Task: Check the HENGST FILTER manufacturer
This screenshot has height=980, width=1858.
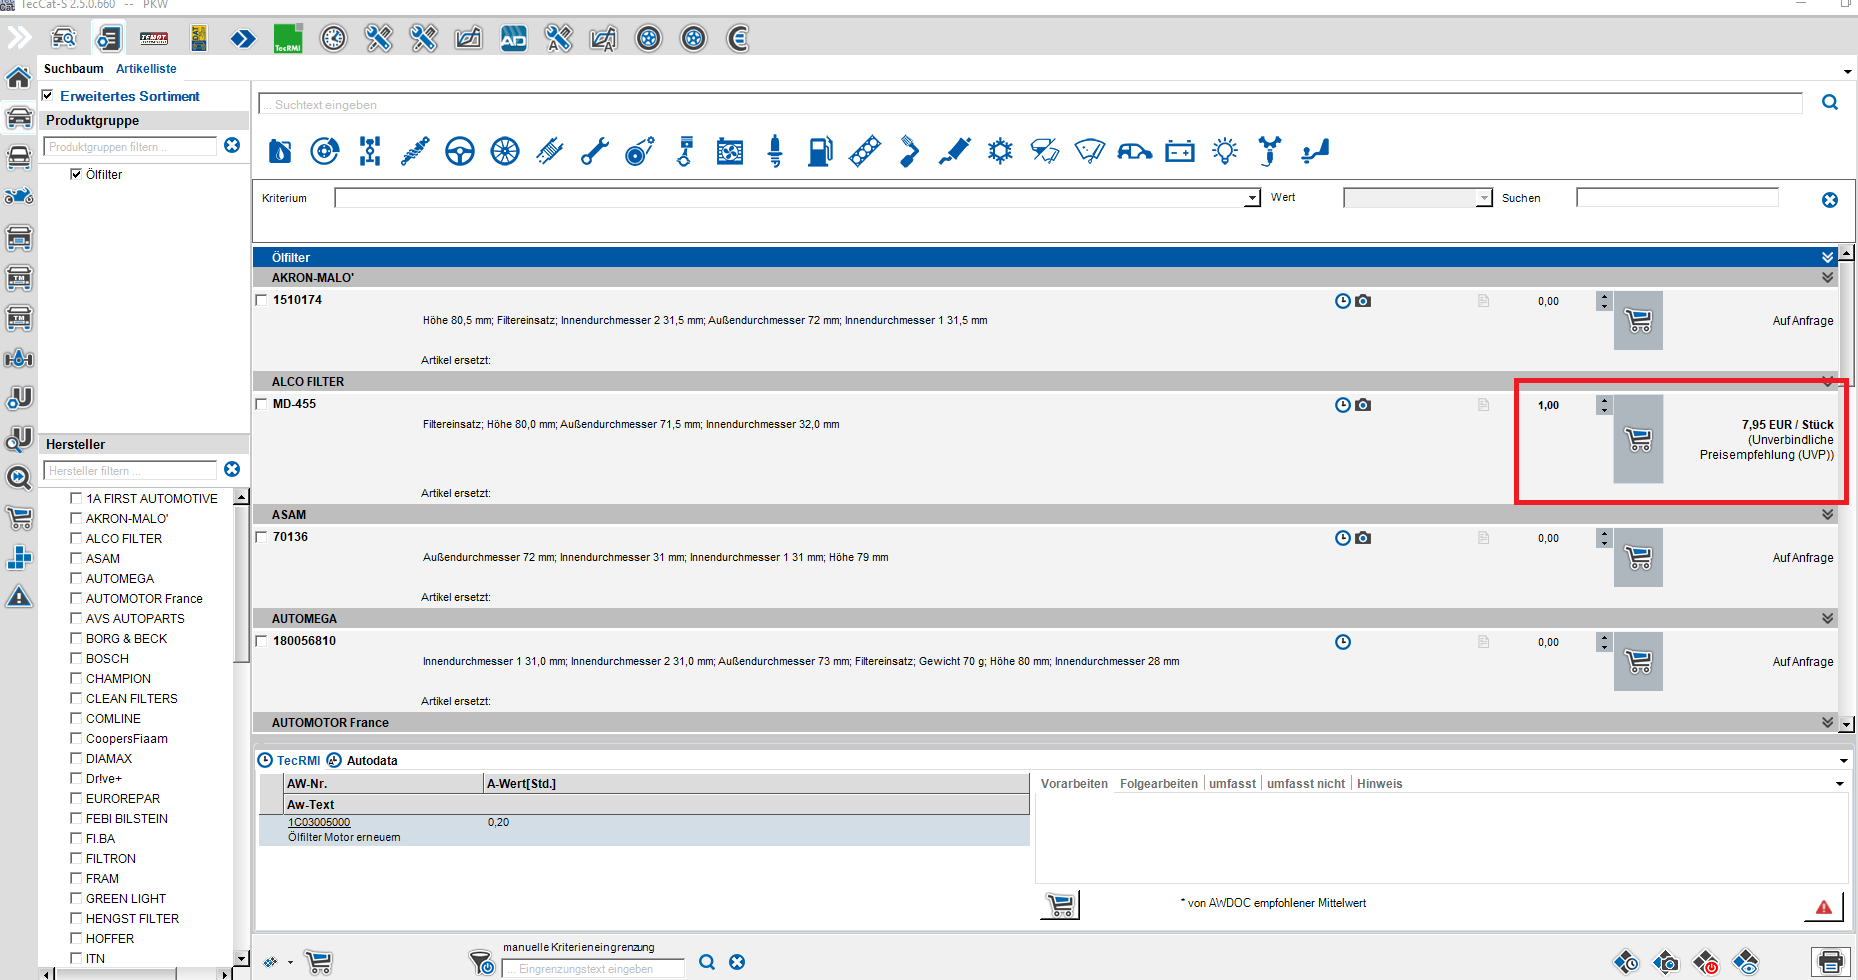Action: tap(76, 918)
